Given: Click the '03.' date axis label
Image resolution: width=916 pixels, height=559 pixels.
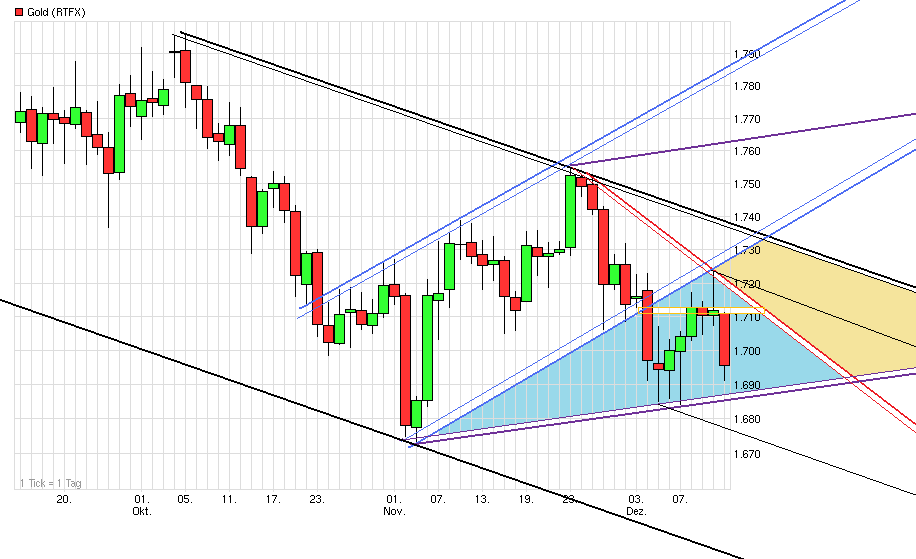Looking at the screenshot, I should point(636,499).
